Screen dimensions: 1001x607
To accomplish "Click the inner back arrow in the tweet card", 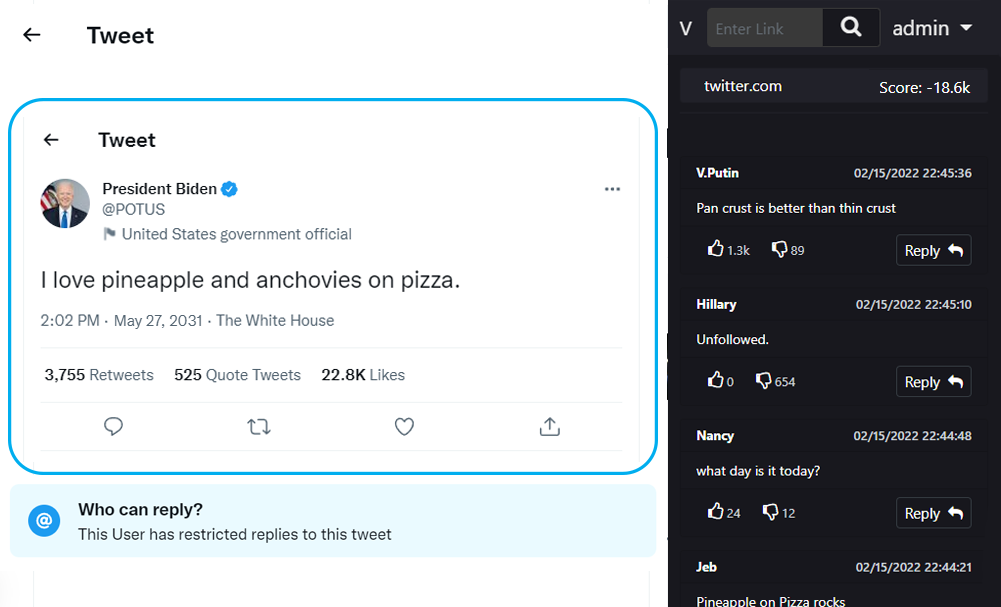I will click(51, 140).
